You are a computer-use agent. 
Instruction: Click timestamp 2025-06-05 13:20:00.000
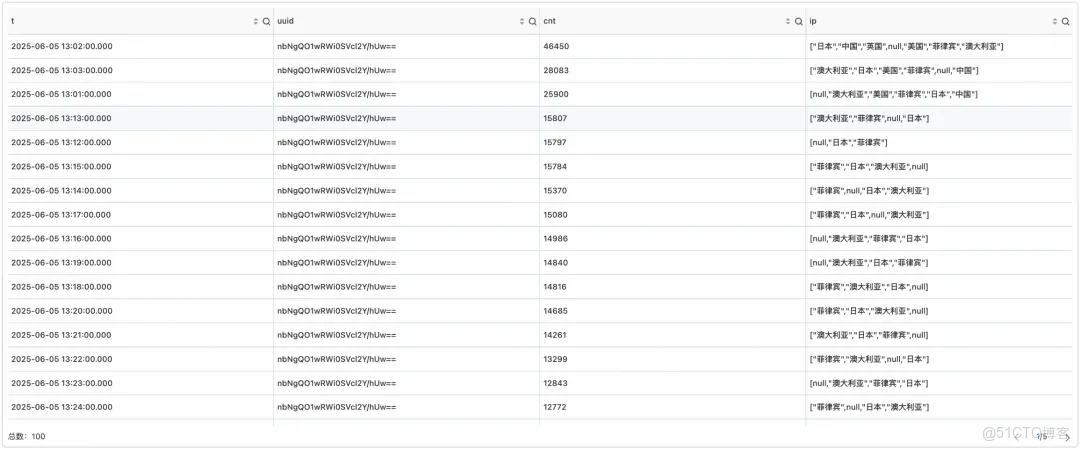click(x=61, y=311)
